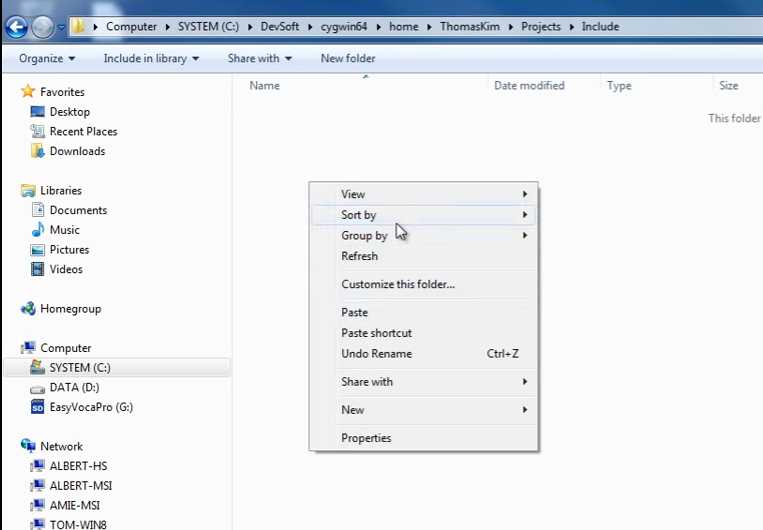Click the Favorites star icon
Image resolution: width=763 pixels, height=530 pixels.
click(28, 91)
